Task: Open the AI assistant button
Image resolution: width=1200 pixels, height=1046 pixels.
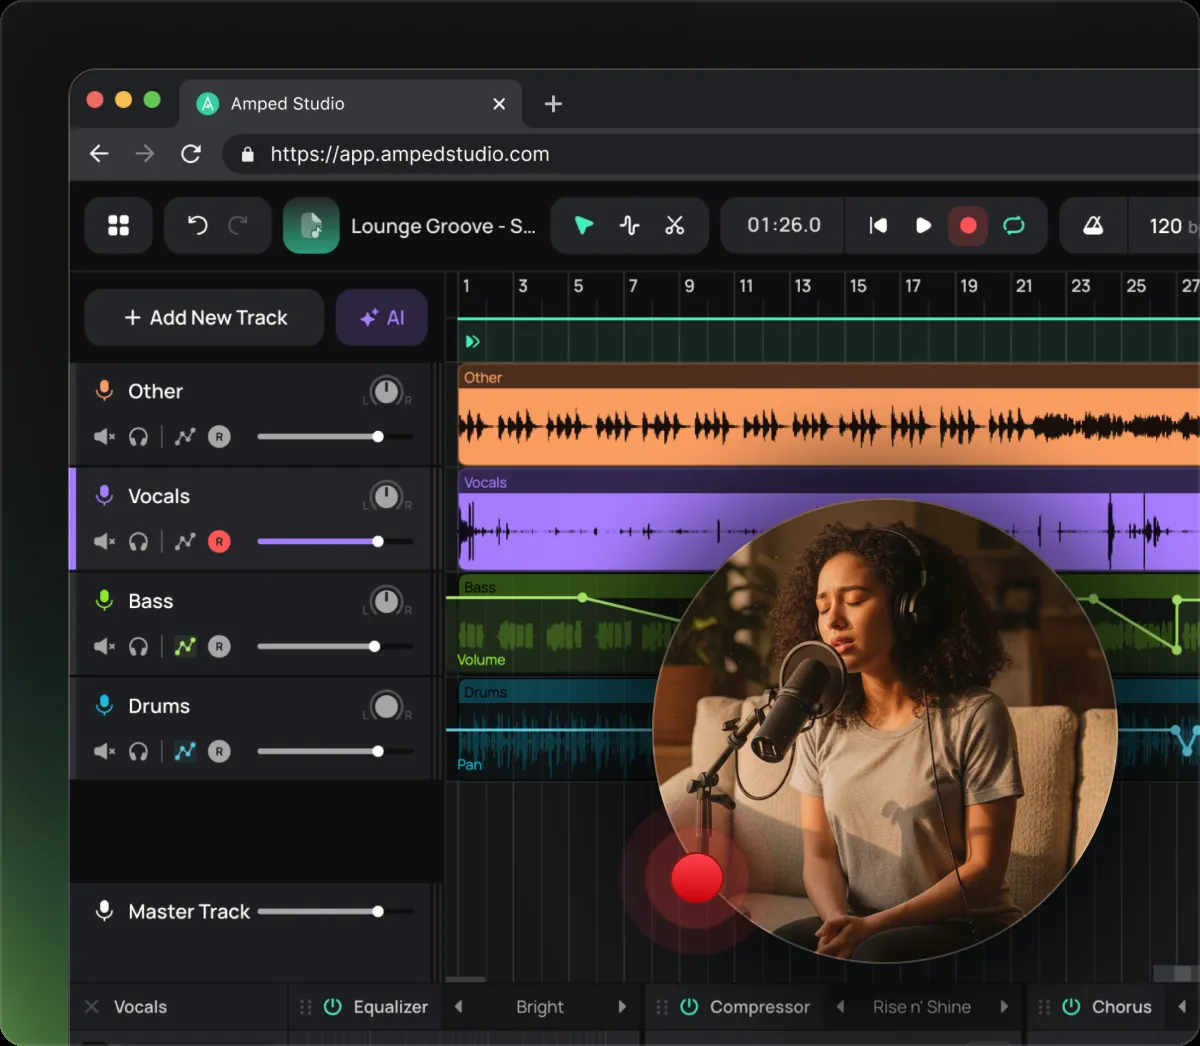Action: point(382,317)
